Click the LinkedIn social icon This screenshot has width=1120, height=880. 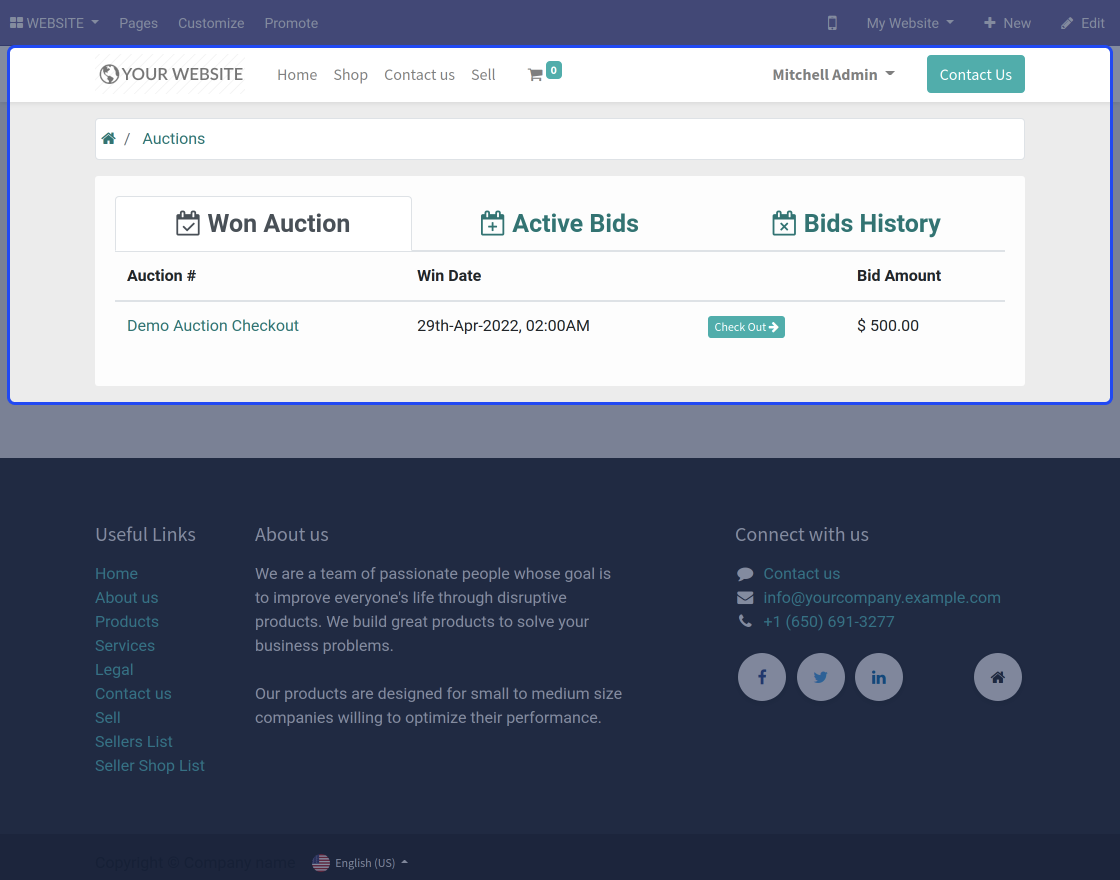tap(879, 677)
